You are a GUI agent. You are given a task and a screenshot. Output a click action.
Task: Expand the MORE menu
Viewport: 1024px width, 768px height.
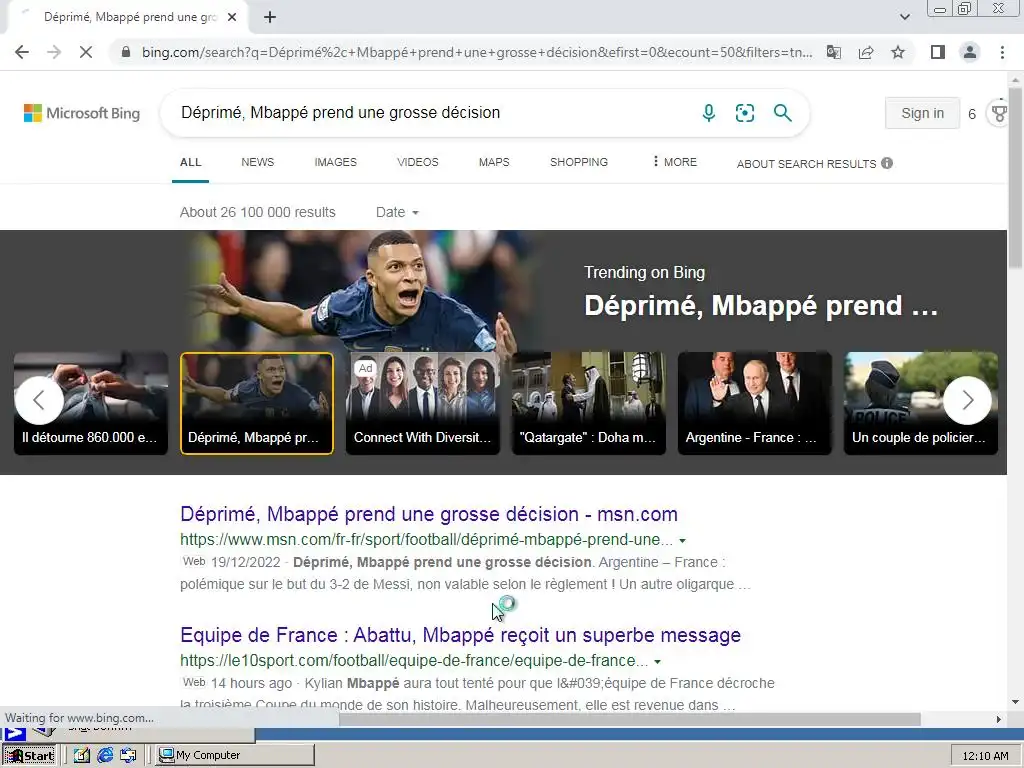[675, 162]
